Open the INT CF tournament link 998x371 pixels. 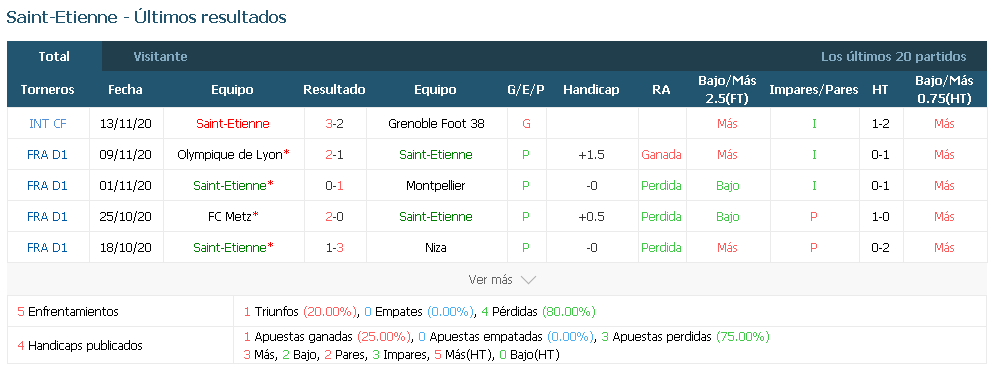pos(48,123)
